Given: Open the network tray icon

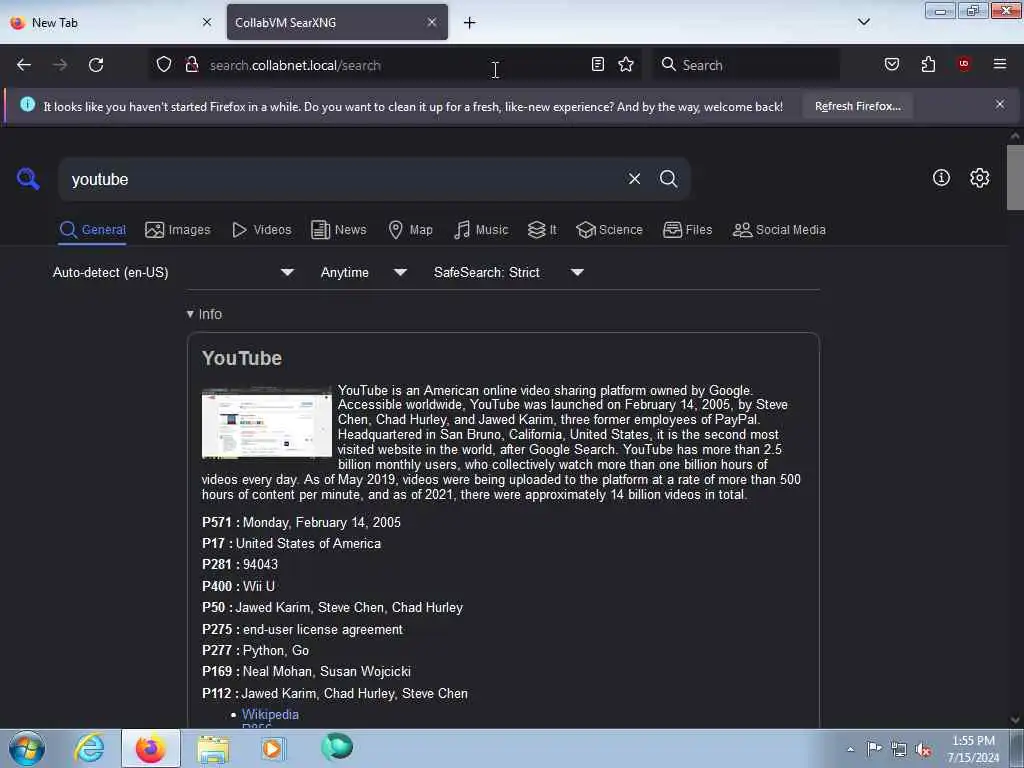Looking at the screenshot, I should pos(899,749).
